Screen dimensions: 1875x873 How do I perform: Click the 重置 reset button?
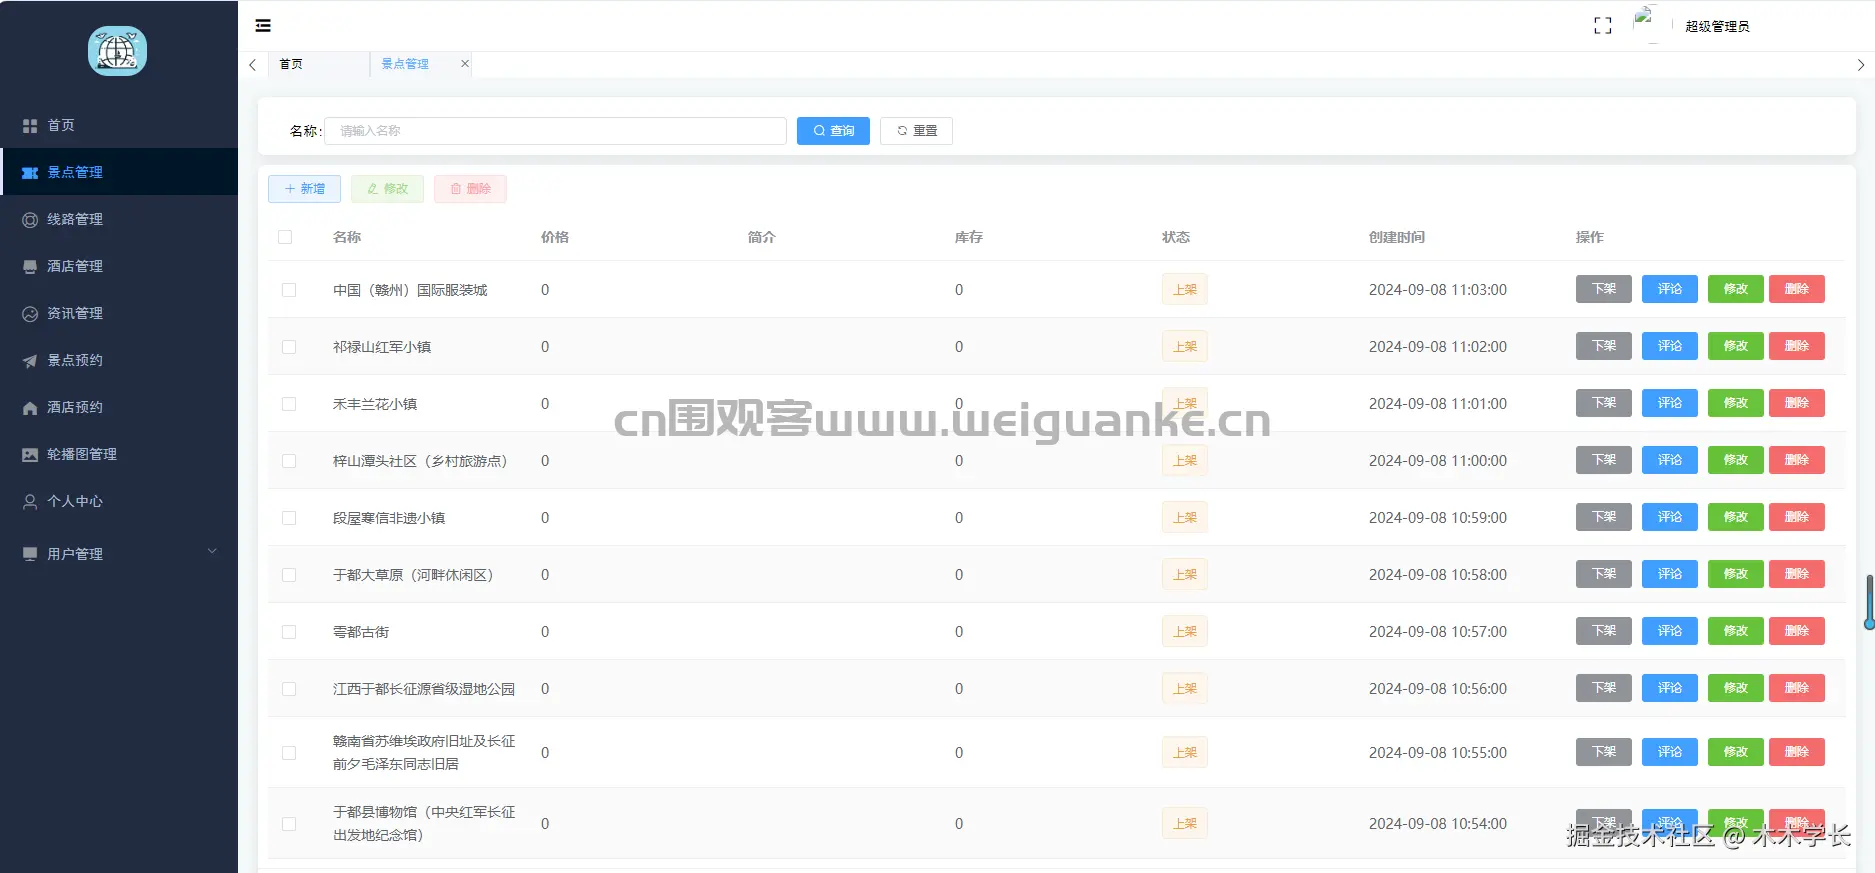point(916,131)
